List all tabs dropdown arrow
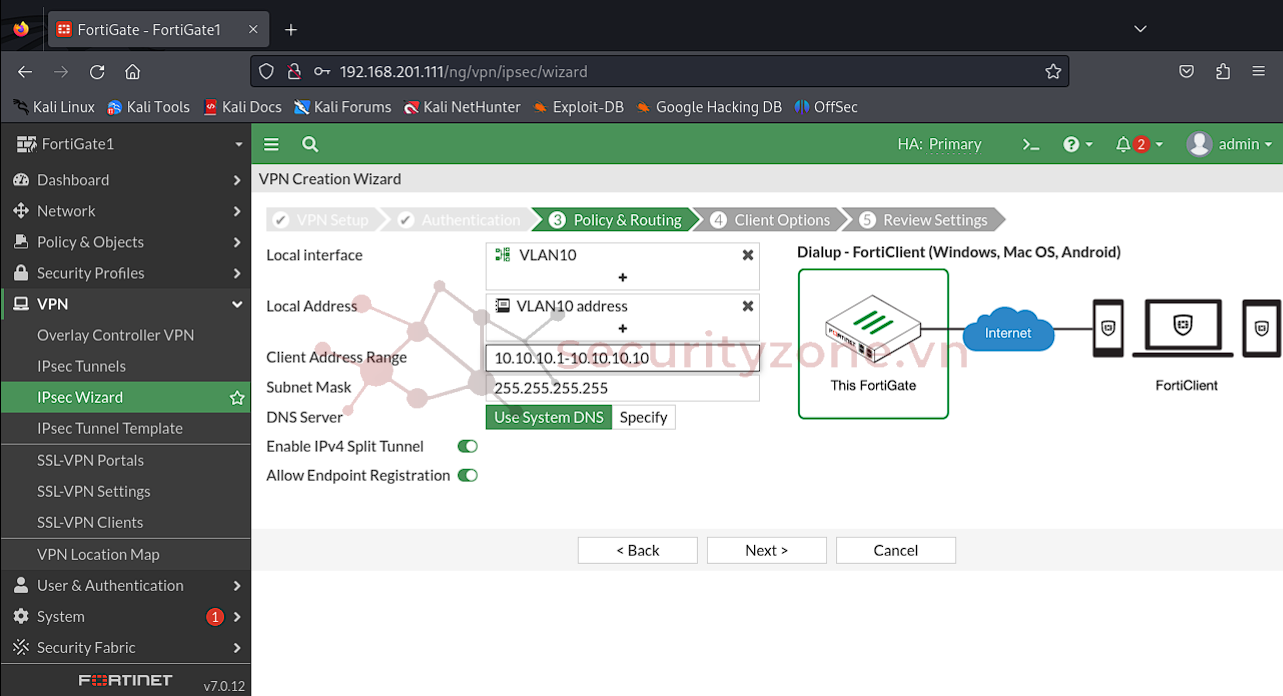1283x696 pixels. coord(1141,30)
